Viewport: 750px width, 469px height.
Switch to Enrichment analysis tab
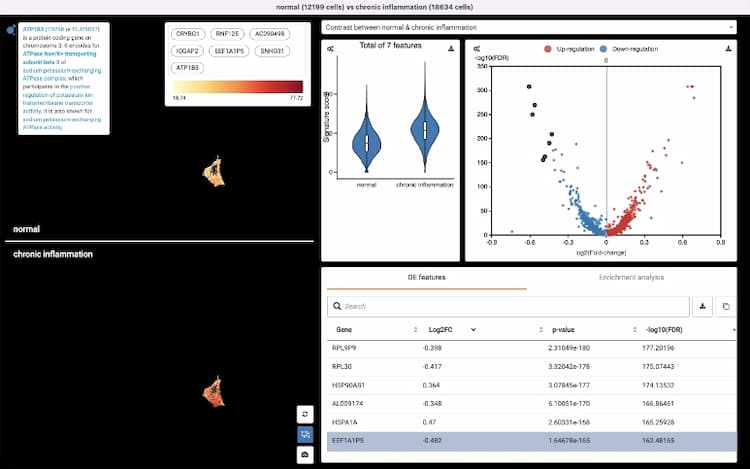click(x=631, y=277)
